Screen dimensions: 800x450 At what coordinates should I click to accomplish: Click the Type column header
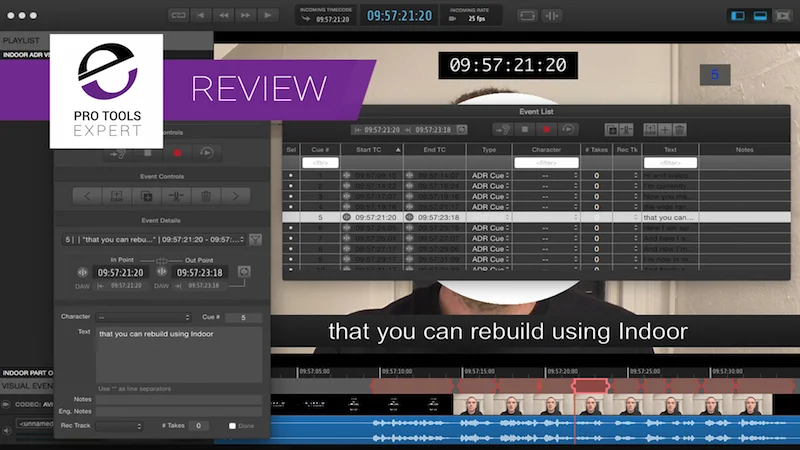[x=489, y=149]
